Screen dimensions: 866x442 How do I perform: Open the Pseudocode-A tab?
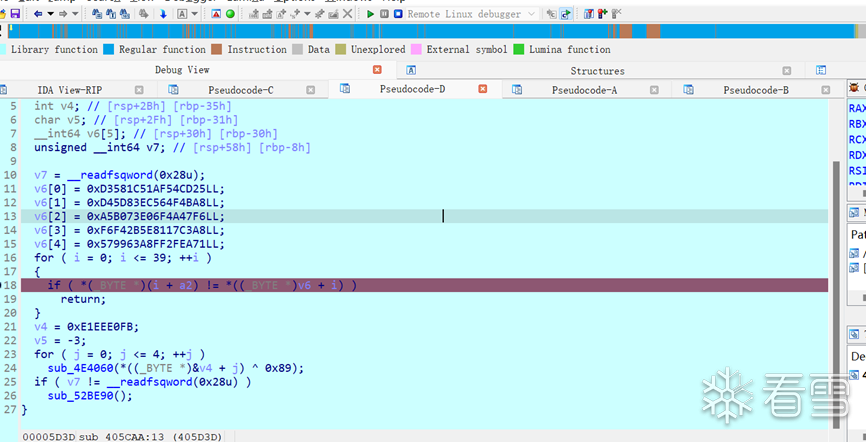(x=584, y=90)
